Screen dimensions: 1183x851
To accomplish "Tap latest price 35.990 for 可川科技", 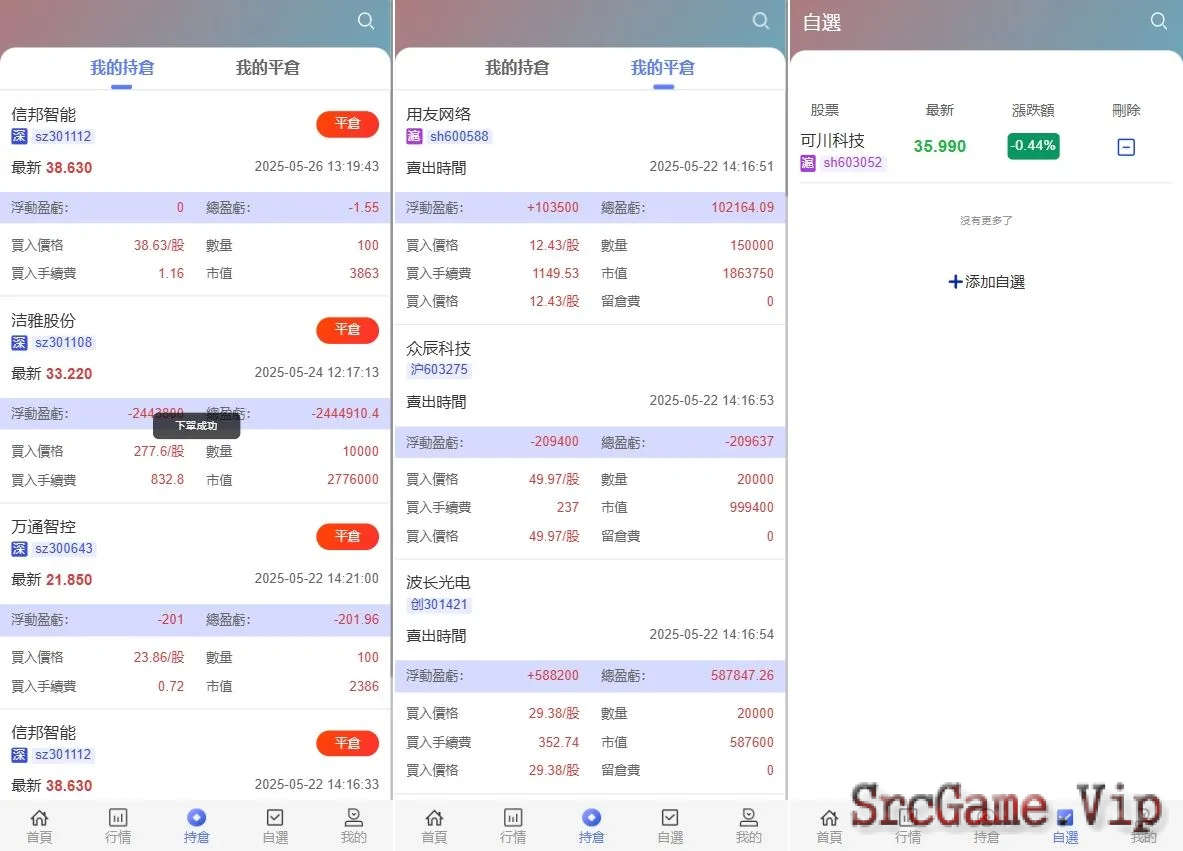I will click(939, 146).
